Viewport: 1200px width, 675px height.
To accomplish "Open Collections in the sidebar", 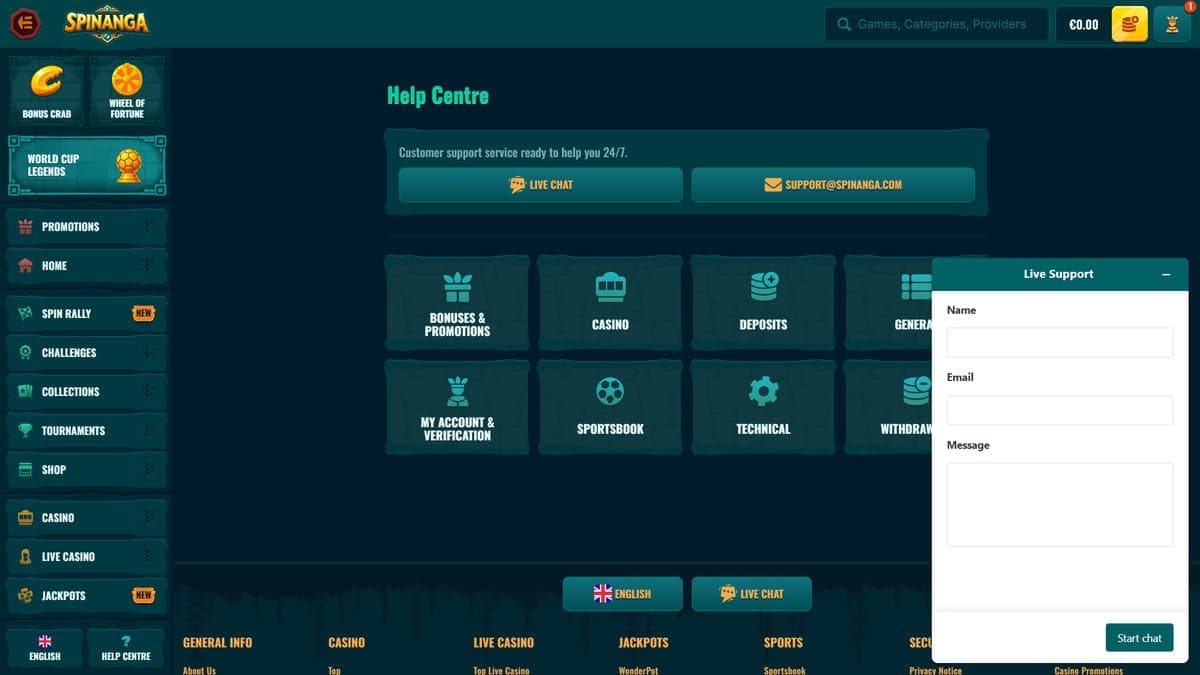I will click(87, 392).
